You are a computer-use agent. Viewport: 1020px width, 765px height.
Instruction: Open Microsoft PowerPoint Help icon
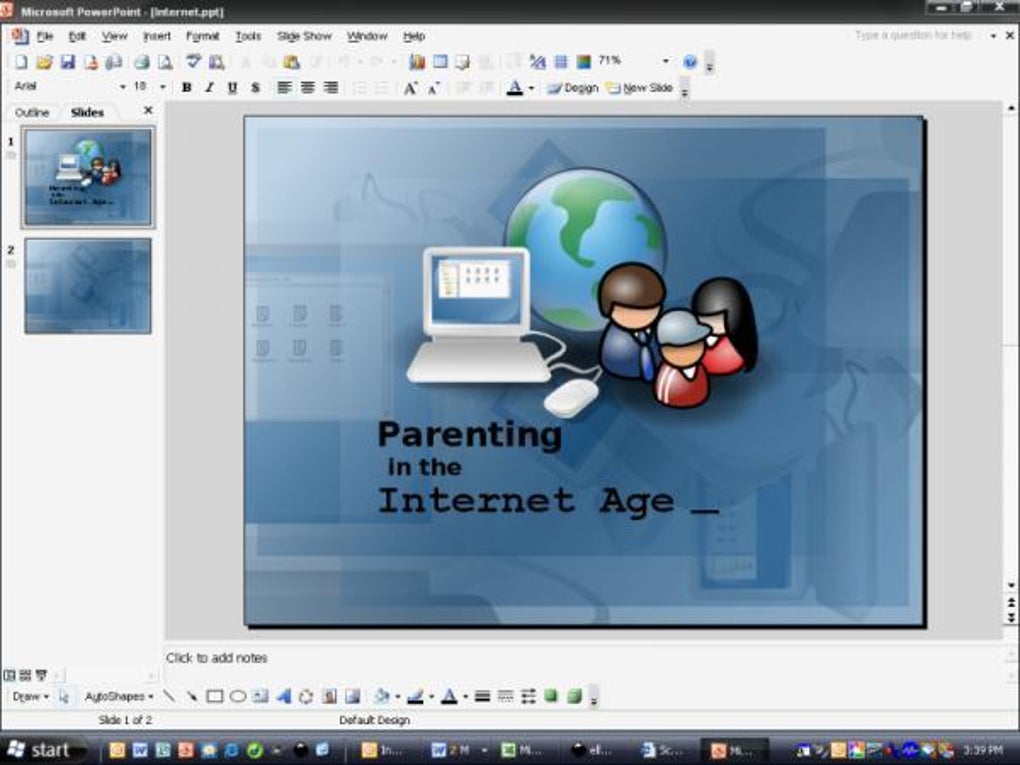coord(690,62)
